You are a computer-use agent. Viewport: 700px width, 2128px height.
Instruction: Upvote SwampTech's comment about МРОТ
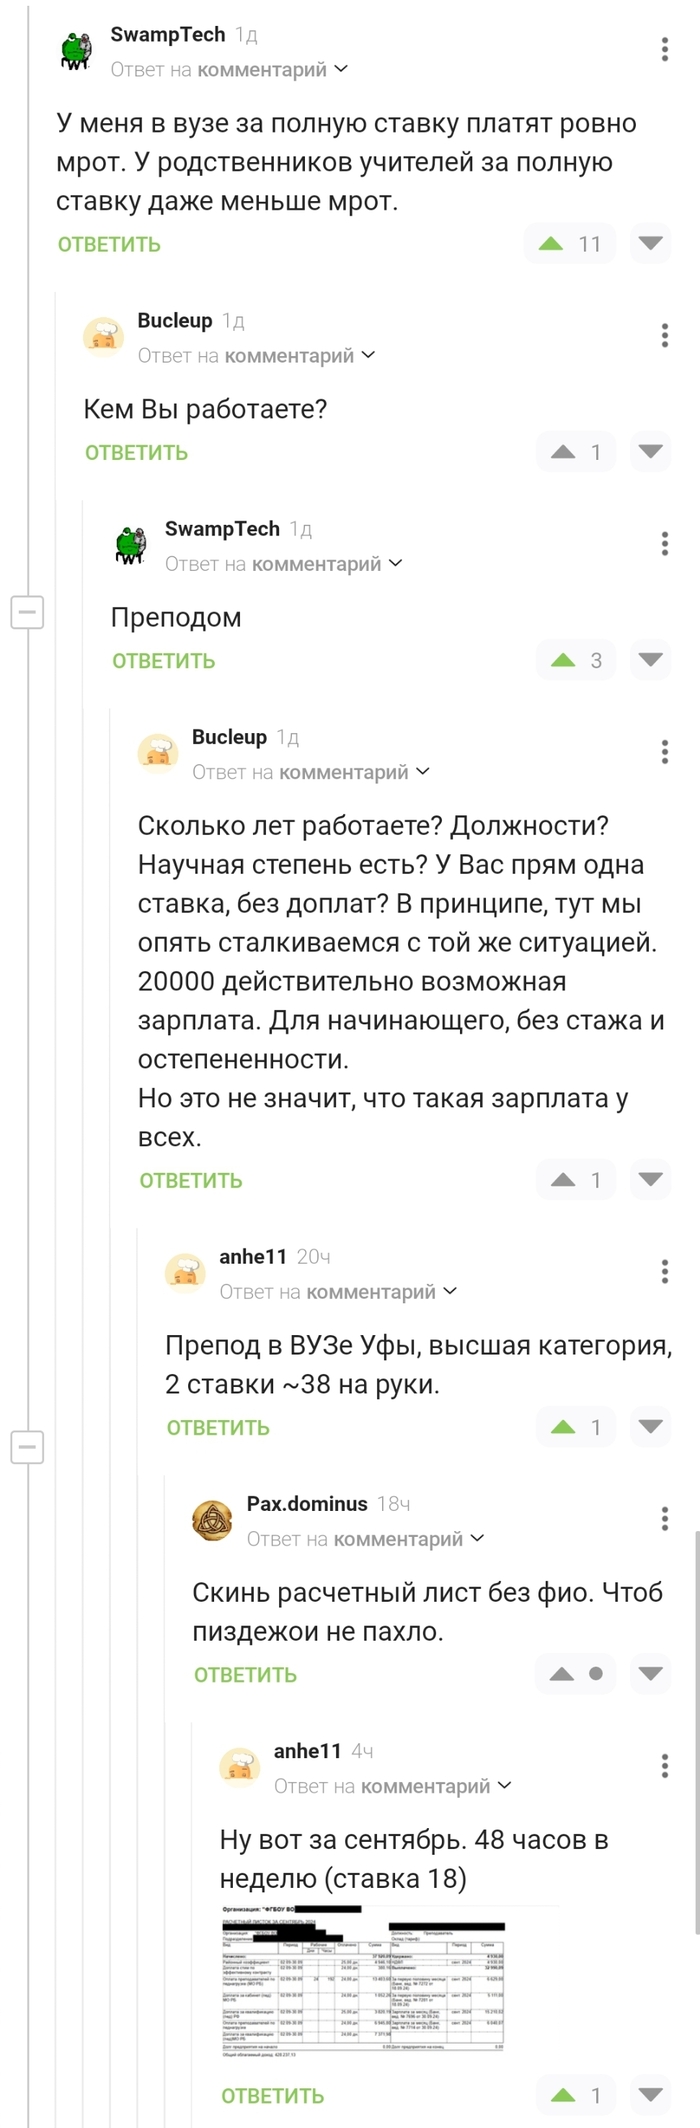(551, 244)
